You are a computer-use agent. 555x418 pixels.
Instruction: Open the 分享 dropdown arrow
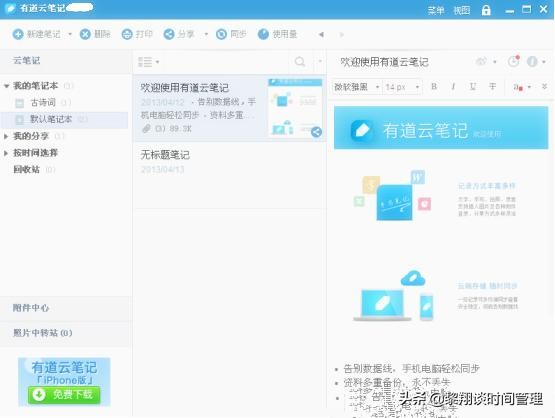[x=206, y=34]
